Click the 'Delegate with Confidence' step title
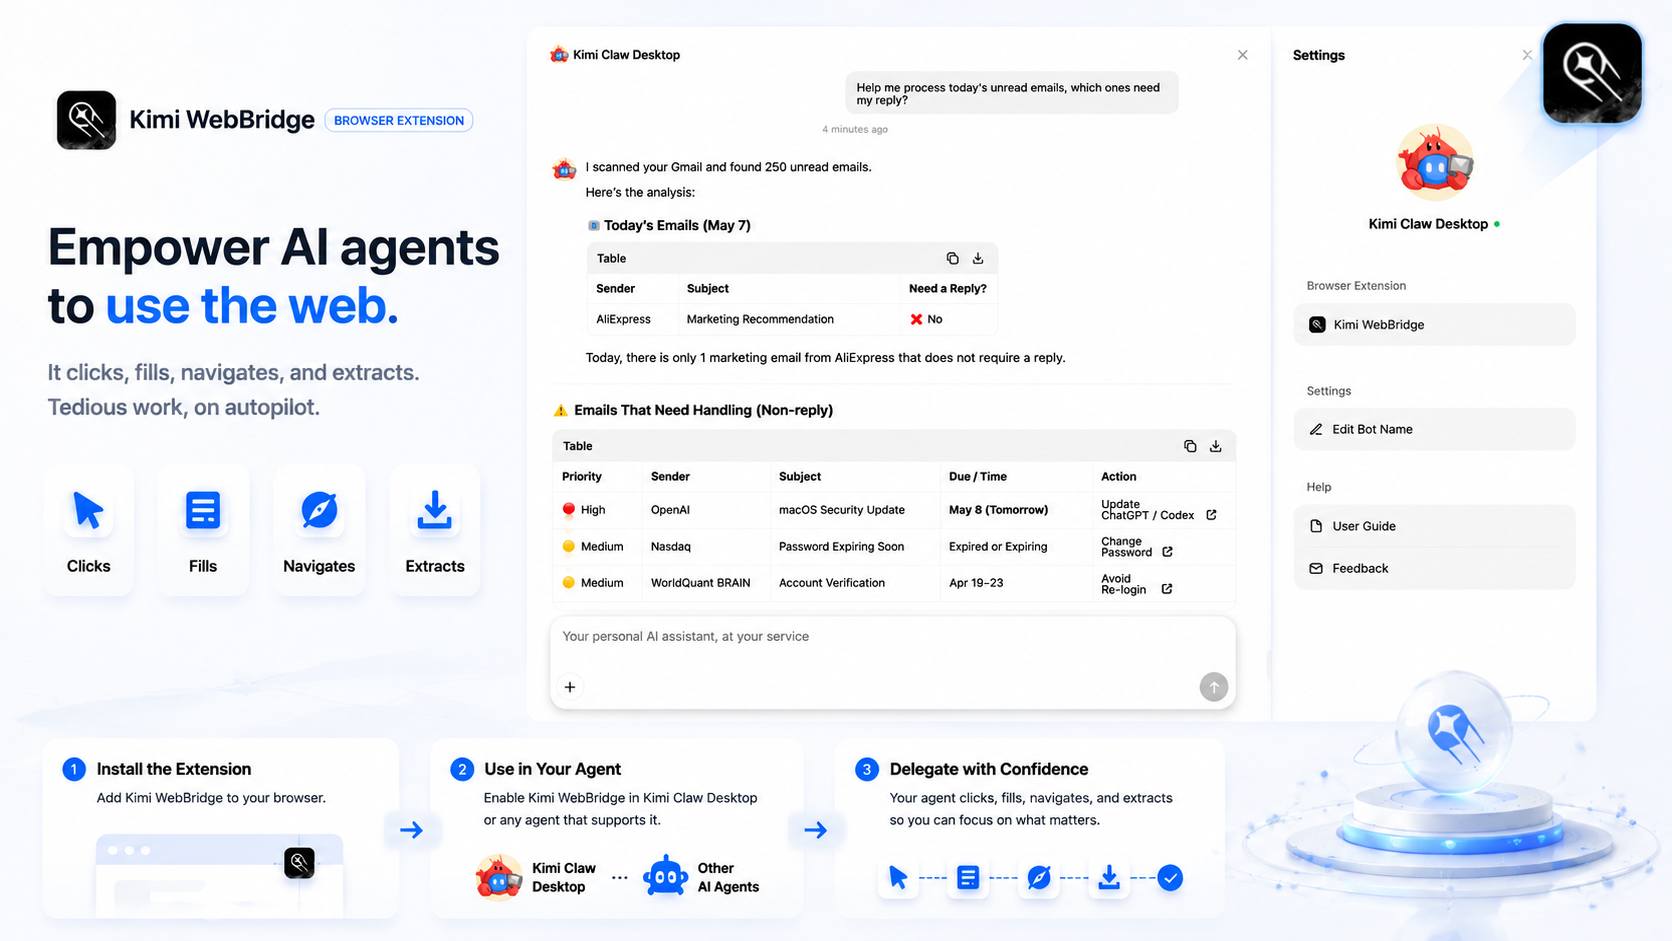This screenshot has height=941, width=1672. pyautogui.click(x=989, y=769)
